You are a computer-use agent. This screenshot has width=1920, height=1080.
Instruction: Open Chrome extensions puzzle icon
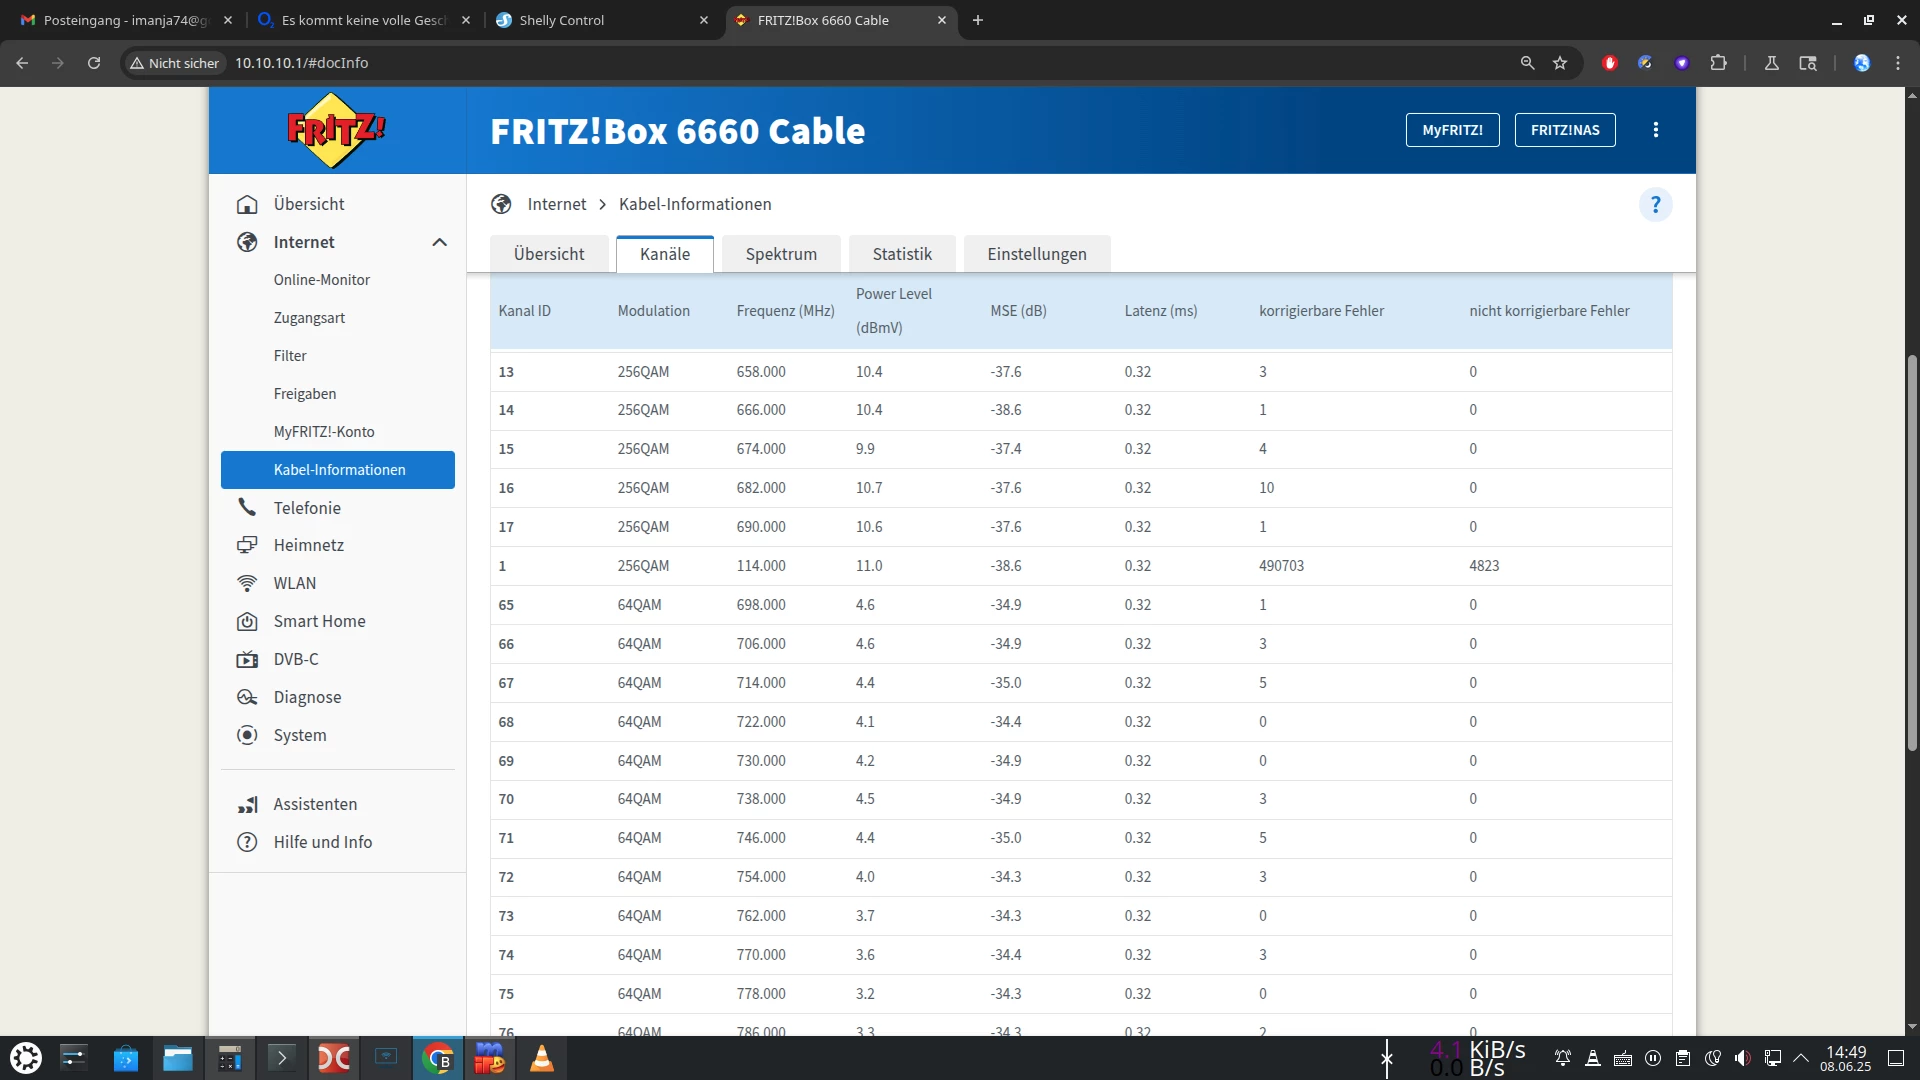pos(1718,63)
